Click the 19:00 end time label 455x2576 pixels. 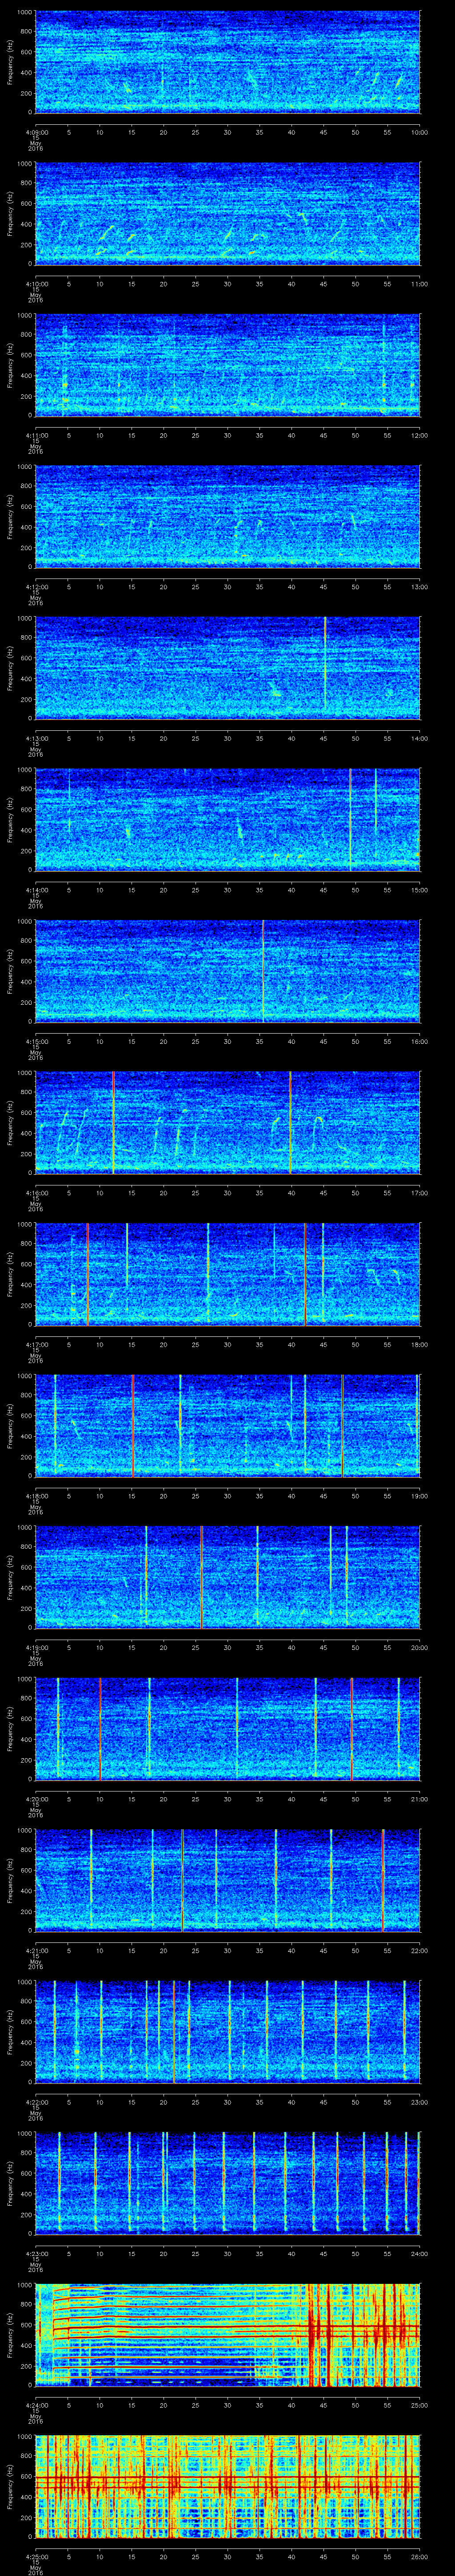(x=419, y=1495)
